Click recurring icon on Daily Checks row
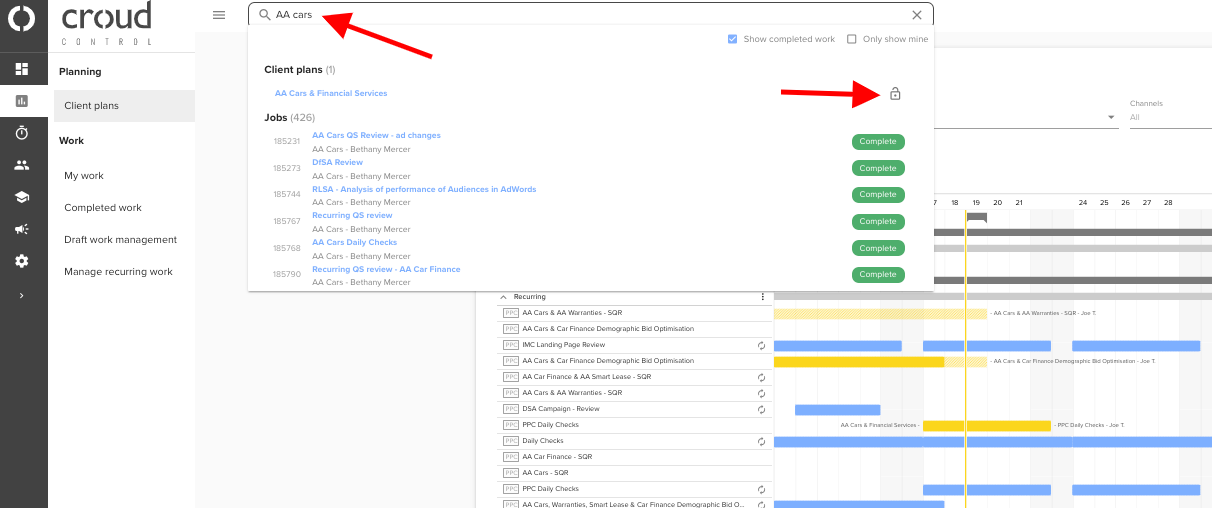Screen dimensions: 1212x508 pos(761,441)
